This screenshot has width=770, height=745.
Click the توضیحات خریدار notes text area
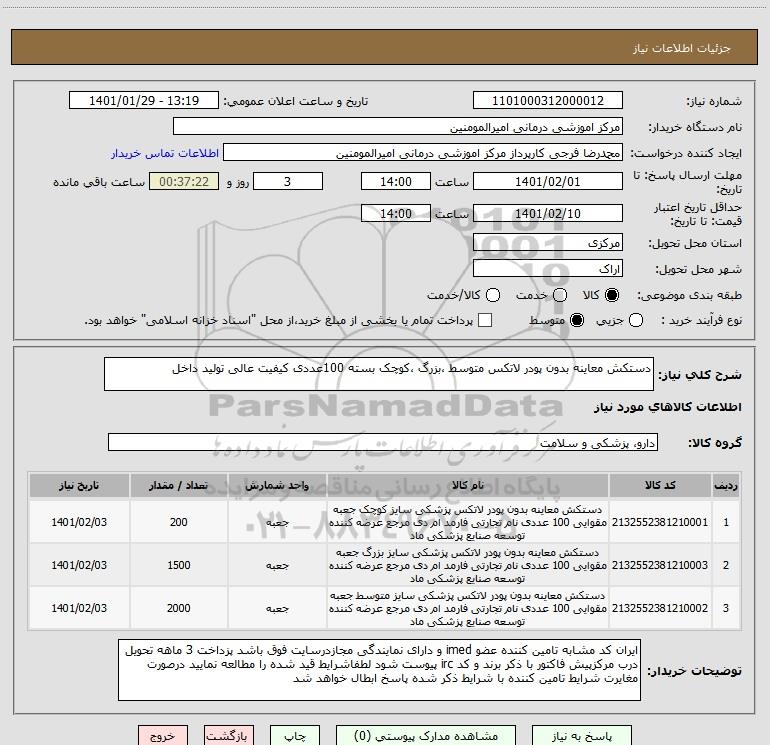[x=379, y=670]
